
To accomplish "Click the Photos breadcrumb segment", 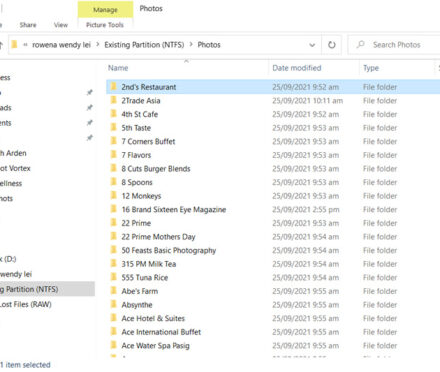I will [209, 45].
